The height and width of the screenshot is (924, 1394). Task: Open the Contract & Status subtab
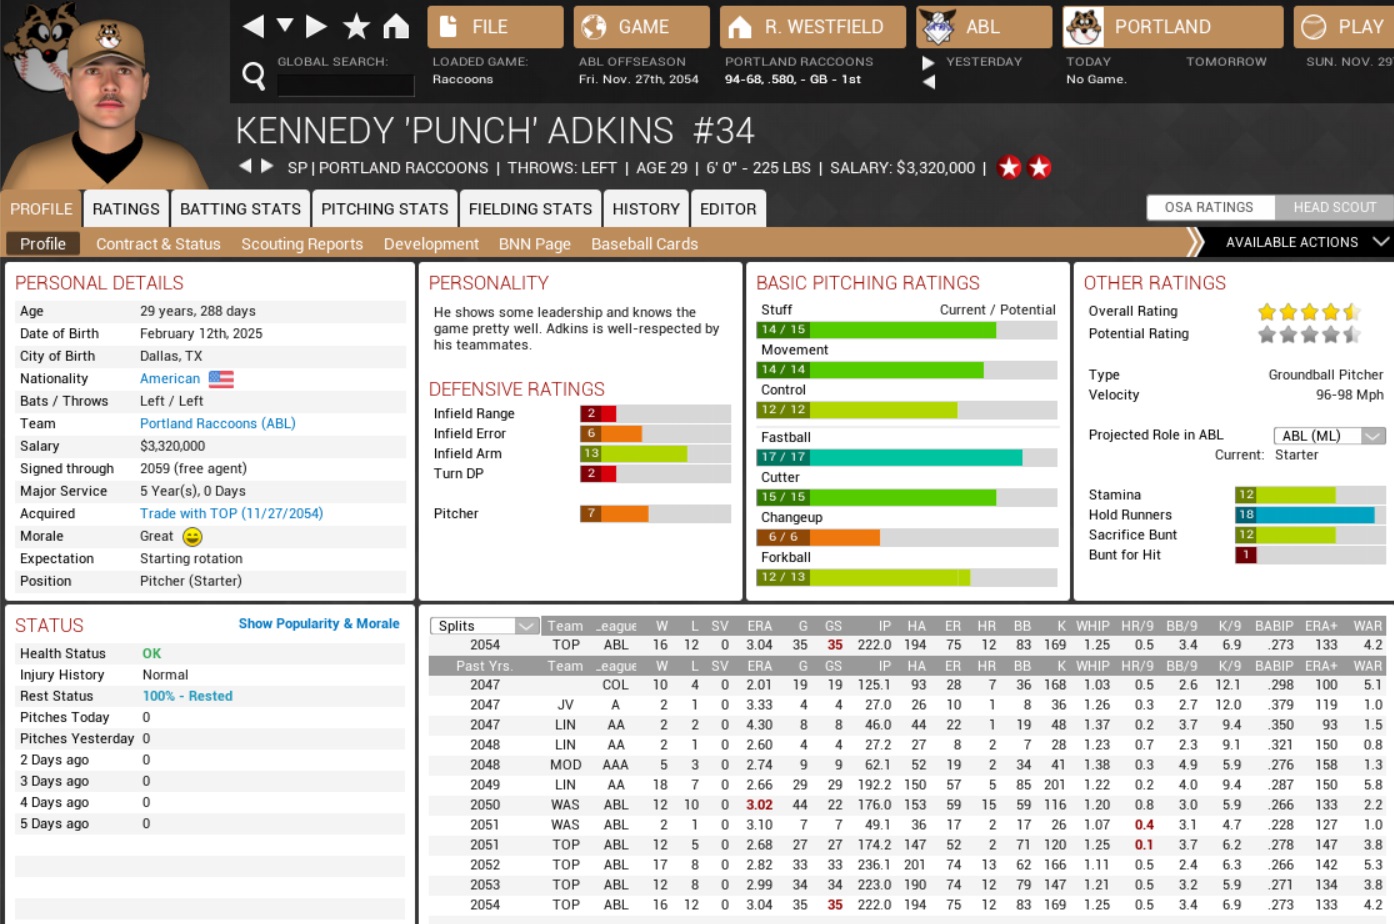click(x=158, y=244)
